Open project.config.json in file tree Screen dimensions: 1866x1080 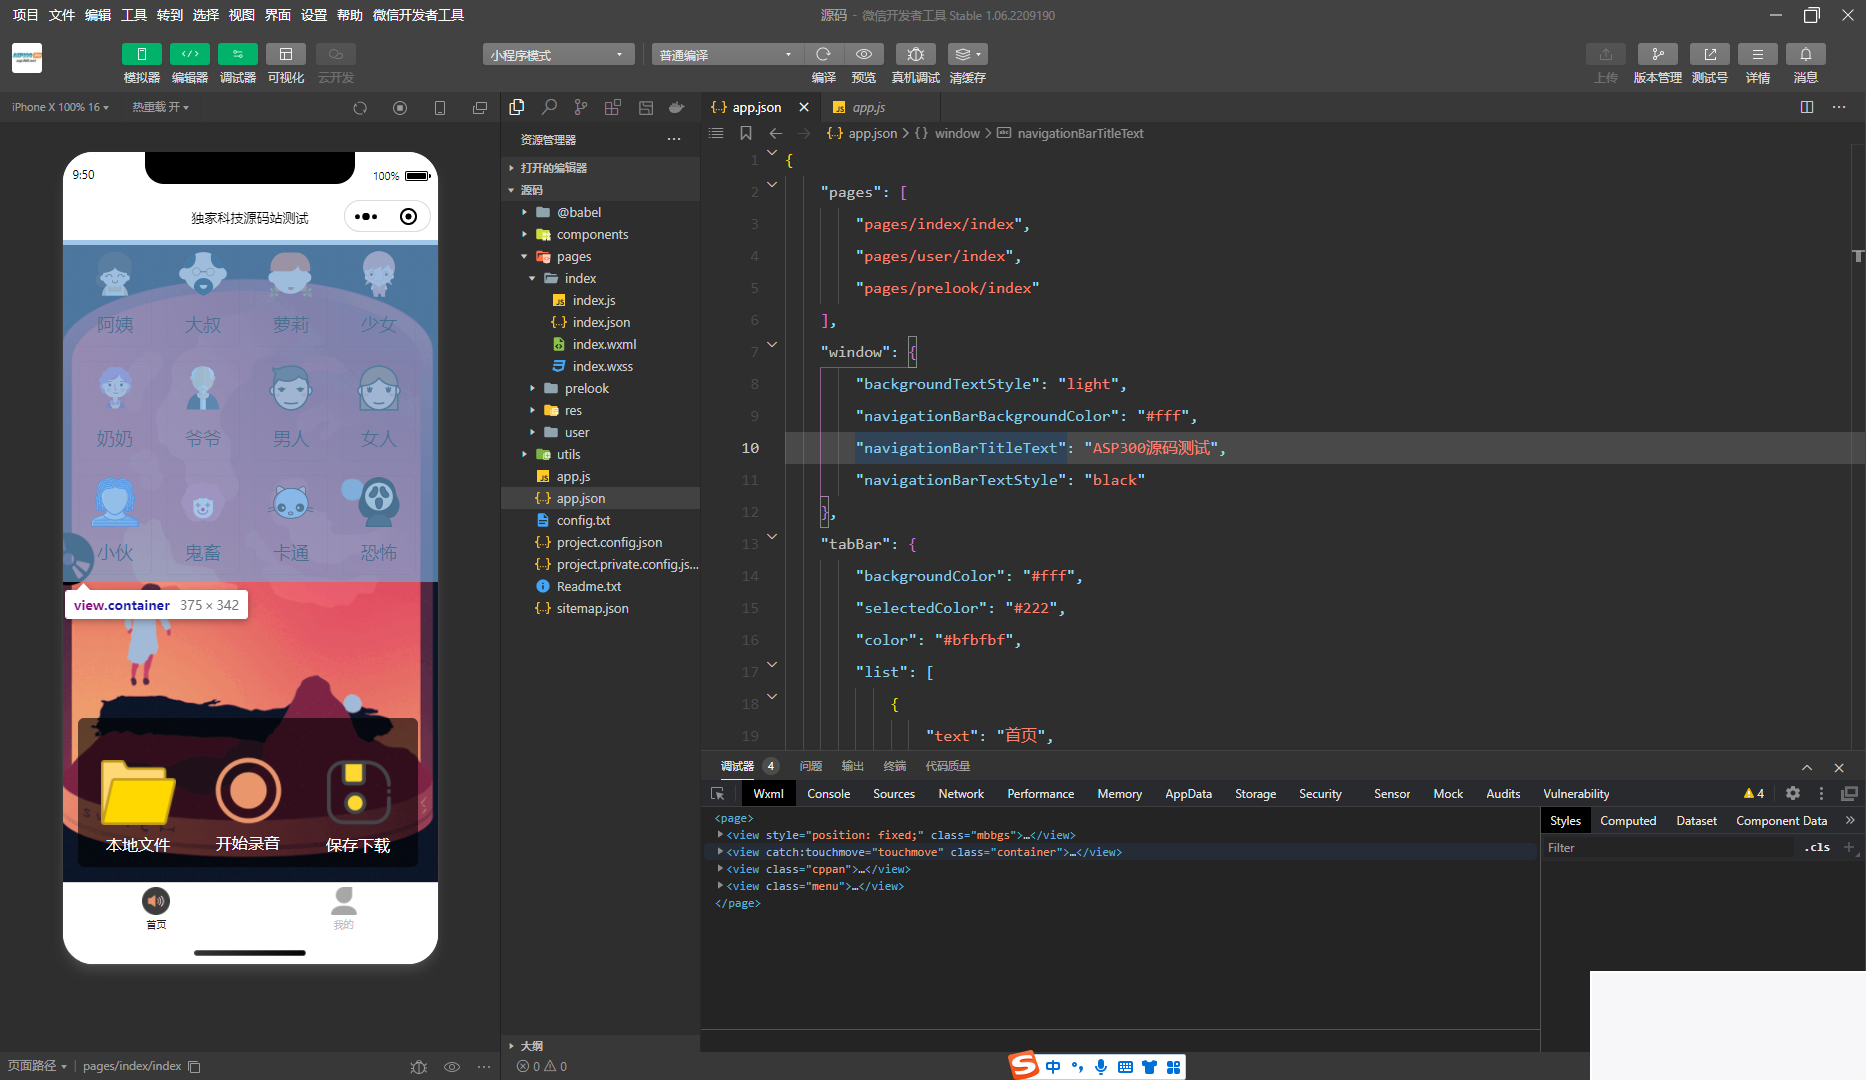[x=608, y=542]
